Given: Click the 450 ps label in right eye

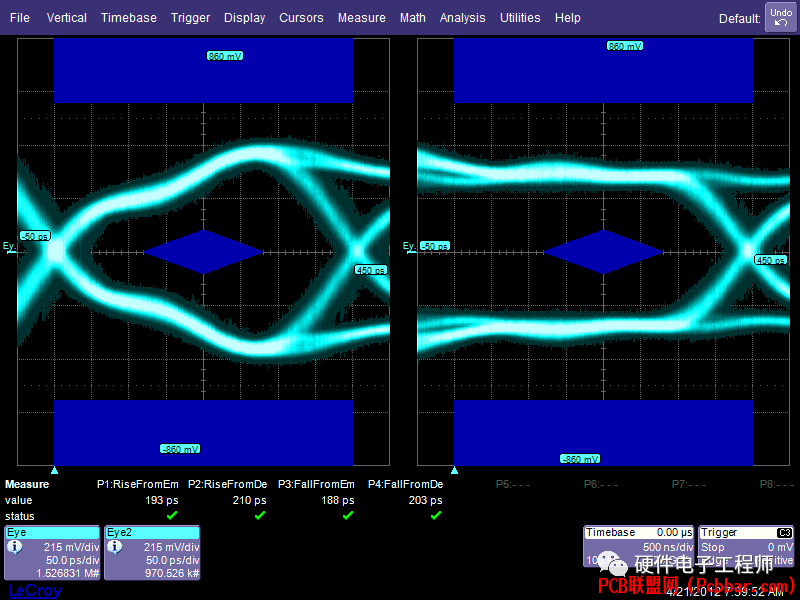Looking at the screenshot, I should pyautogui.click(x=771, y=260).
